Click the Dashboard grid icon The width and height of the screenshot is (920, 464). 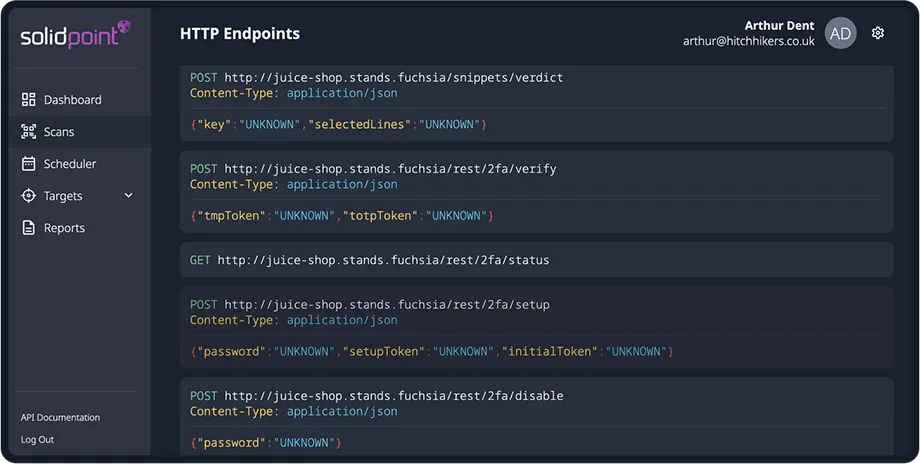pyautogui.click(x=28, y=100)
